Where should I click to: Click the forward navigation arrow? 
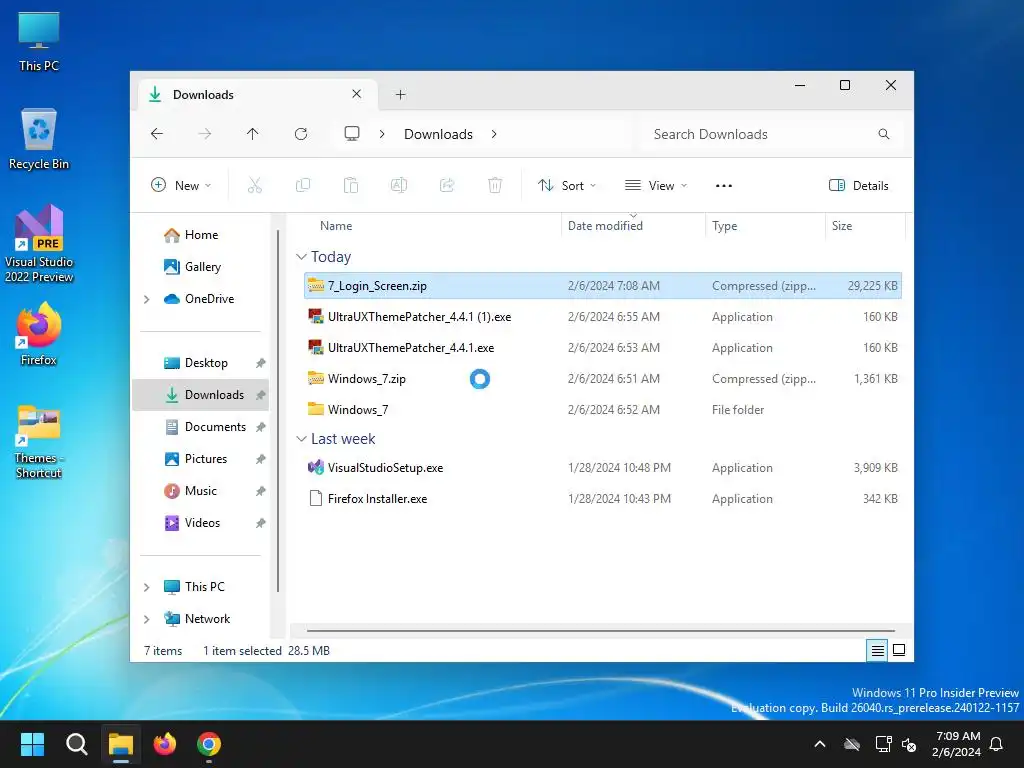(204, 134)
